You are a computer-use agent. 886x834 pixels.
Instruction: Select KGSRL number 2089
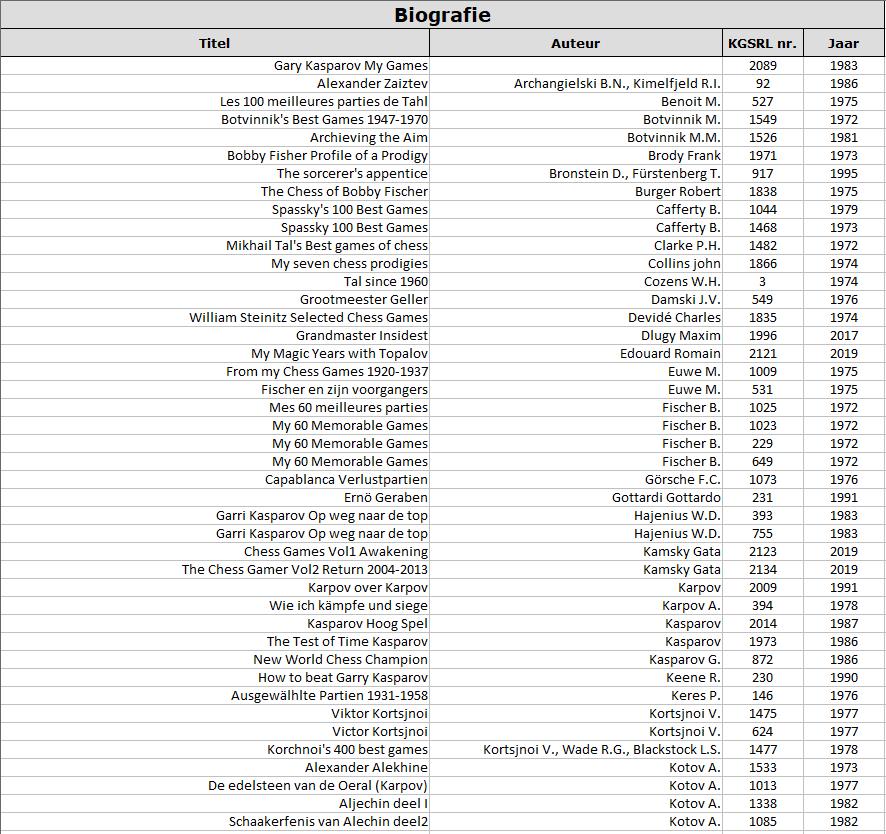[763, 66]
